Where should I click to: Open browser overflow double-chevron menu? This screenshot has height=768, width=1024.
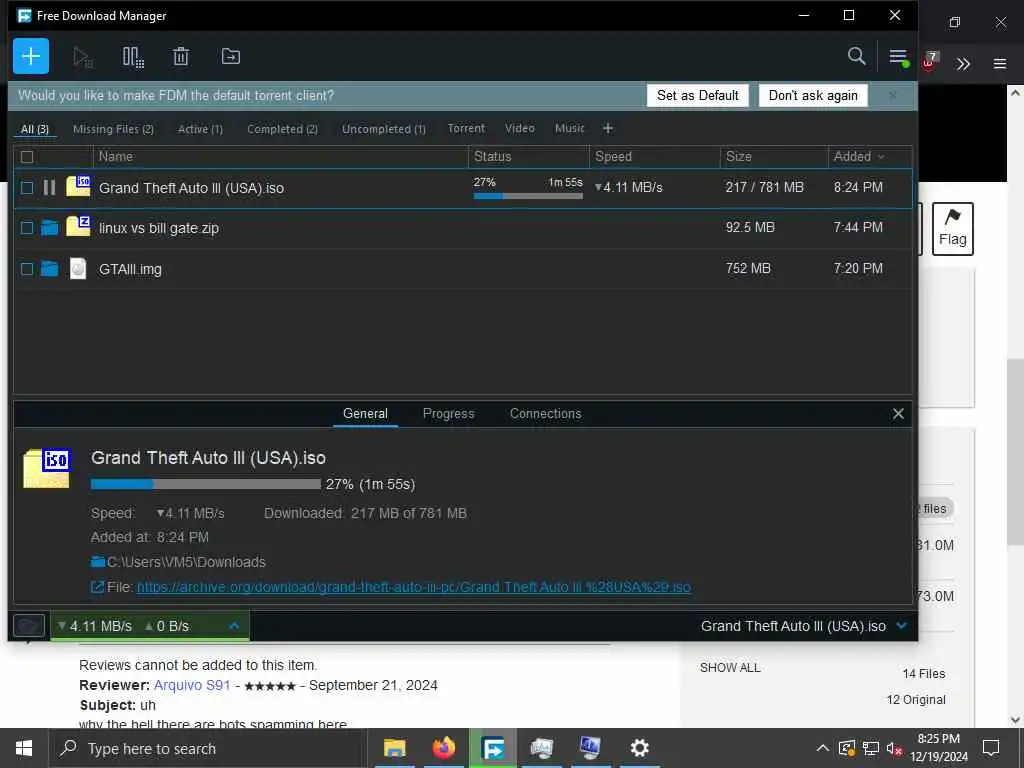[963, 64]
